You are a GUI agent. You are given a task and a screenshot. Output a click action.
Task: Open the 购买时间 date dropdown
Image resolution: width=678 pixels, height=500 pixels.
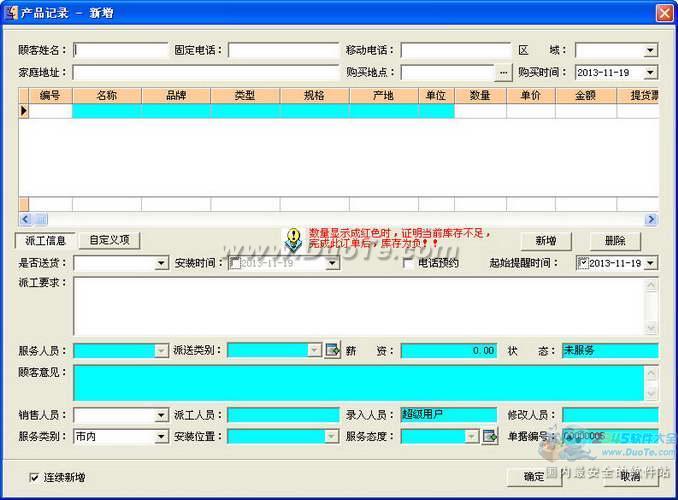coord(650,72)
